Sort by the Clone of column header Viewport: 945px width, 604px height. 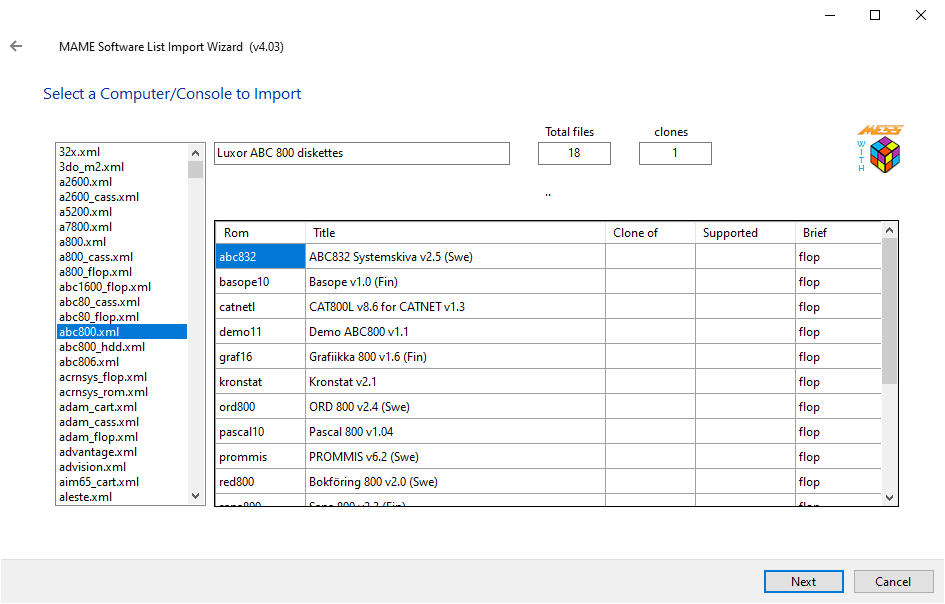pyautogui.click(x=650, y=233)
